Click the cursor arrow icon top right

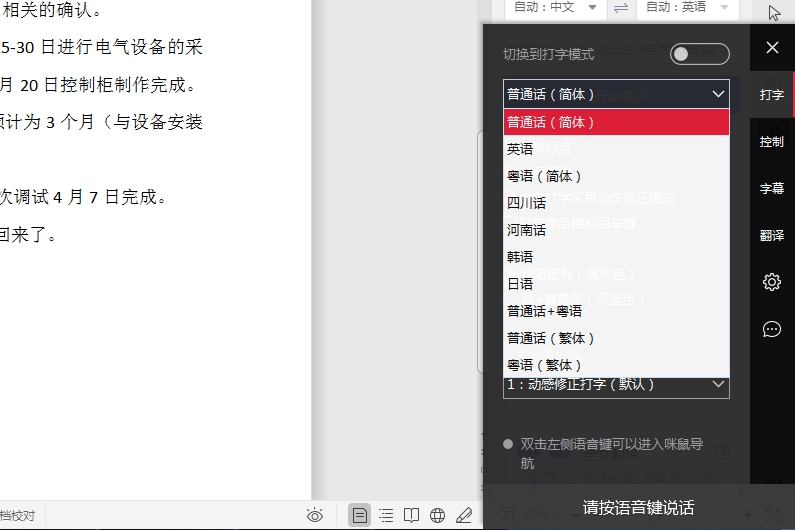(x=774, y=13)
